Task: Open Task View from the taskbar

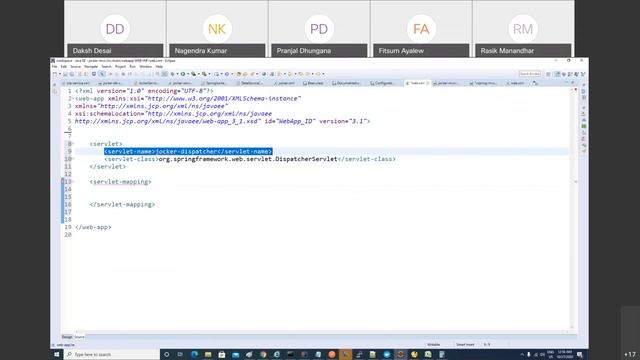Action: 180,354
